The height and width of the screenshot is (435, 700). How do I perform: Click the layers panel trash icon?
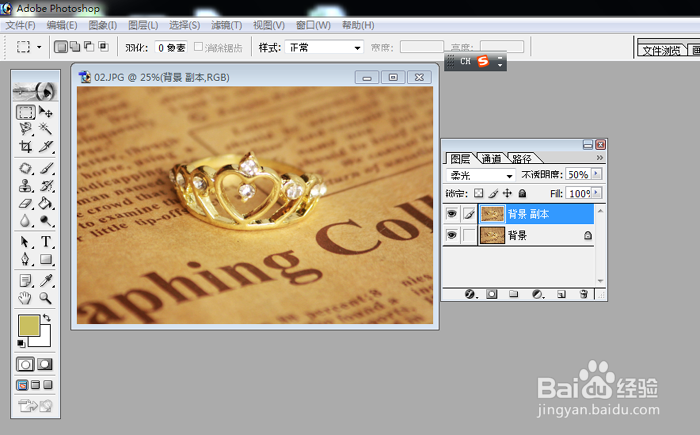click(x=583, y=294)
